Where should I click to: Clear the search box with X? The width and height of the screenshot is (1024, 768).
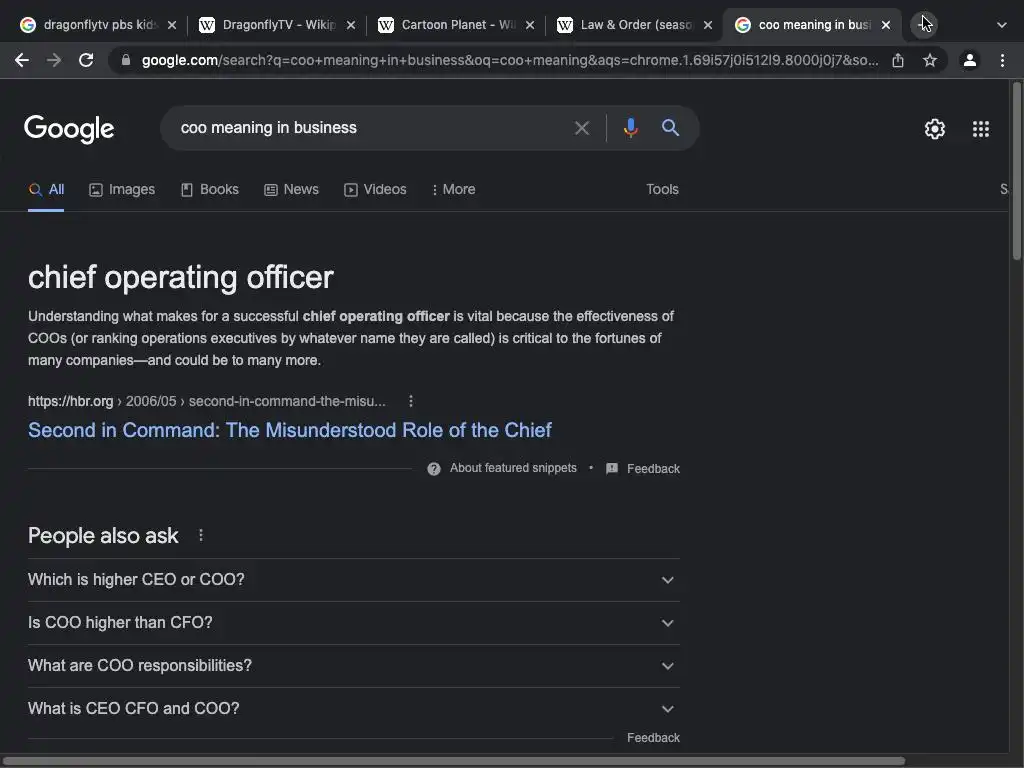(x=581, y=128)
